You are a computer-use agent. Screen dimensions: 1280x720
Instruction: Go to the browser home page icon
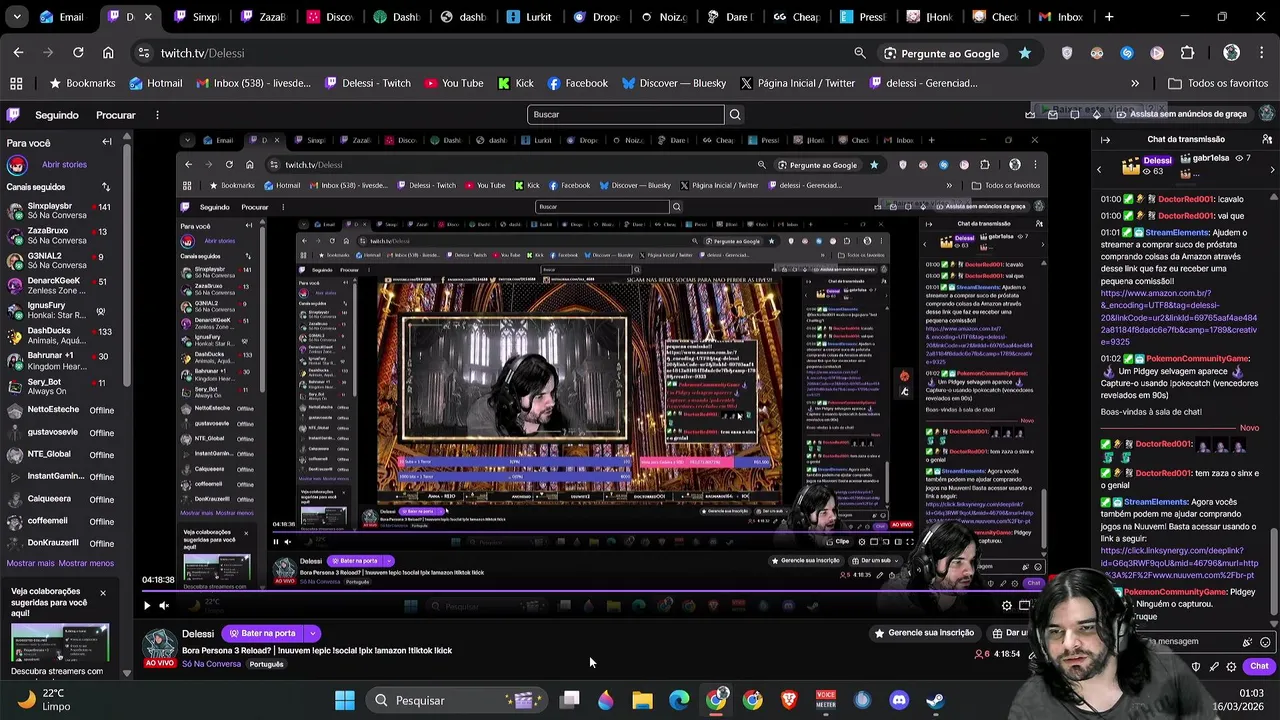tap(108, 53)
